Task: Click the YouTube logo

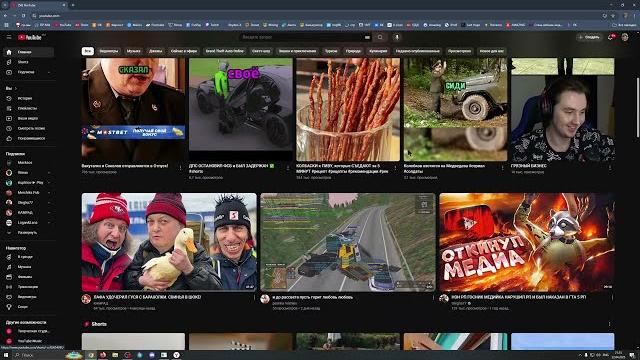Action: point(30,37)
